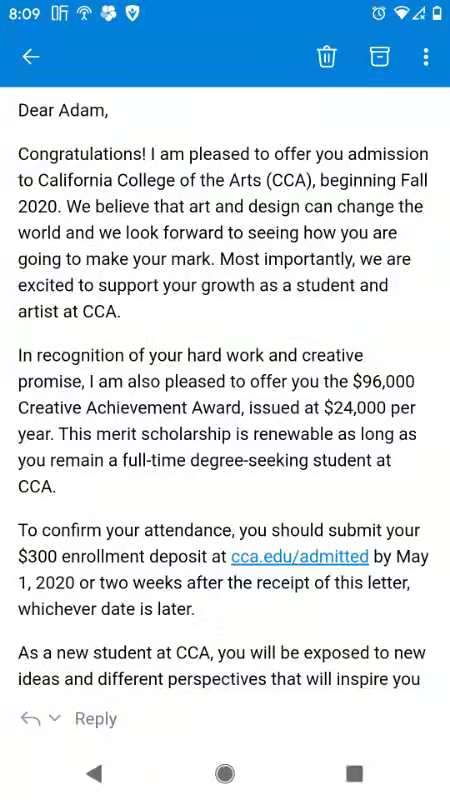450x800 pixels.
Task: Tap the battery indicator icon
Action: (437, 14)
